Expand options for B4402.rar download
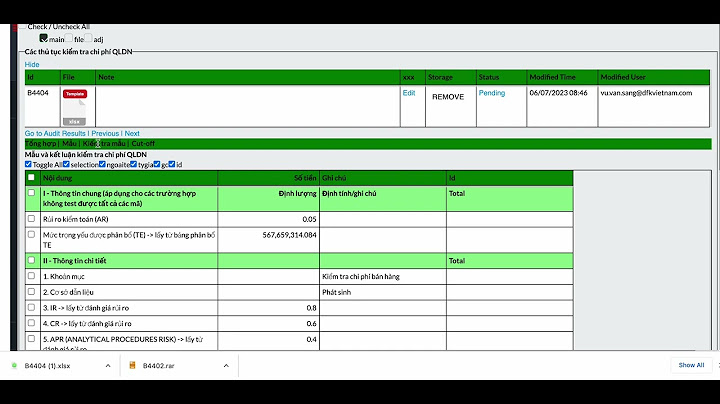The height and width of the screenshot is (404, 720). click(226, 365)
